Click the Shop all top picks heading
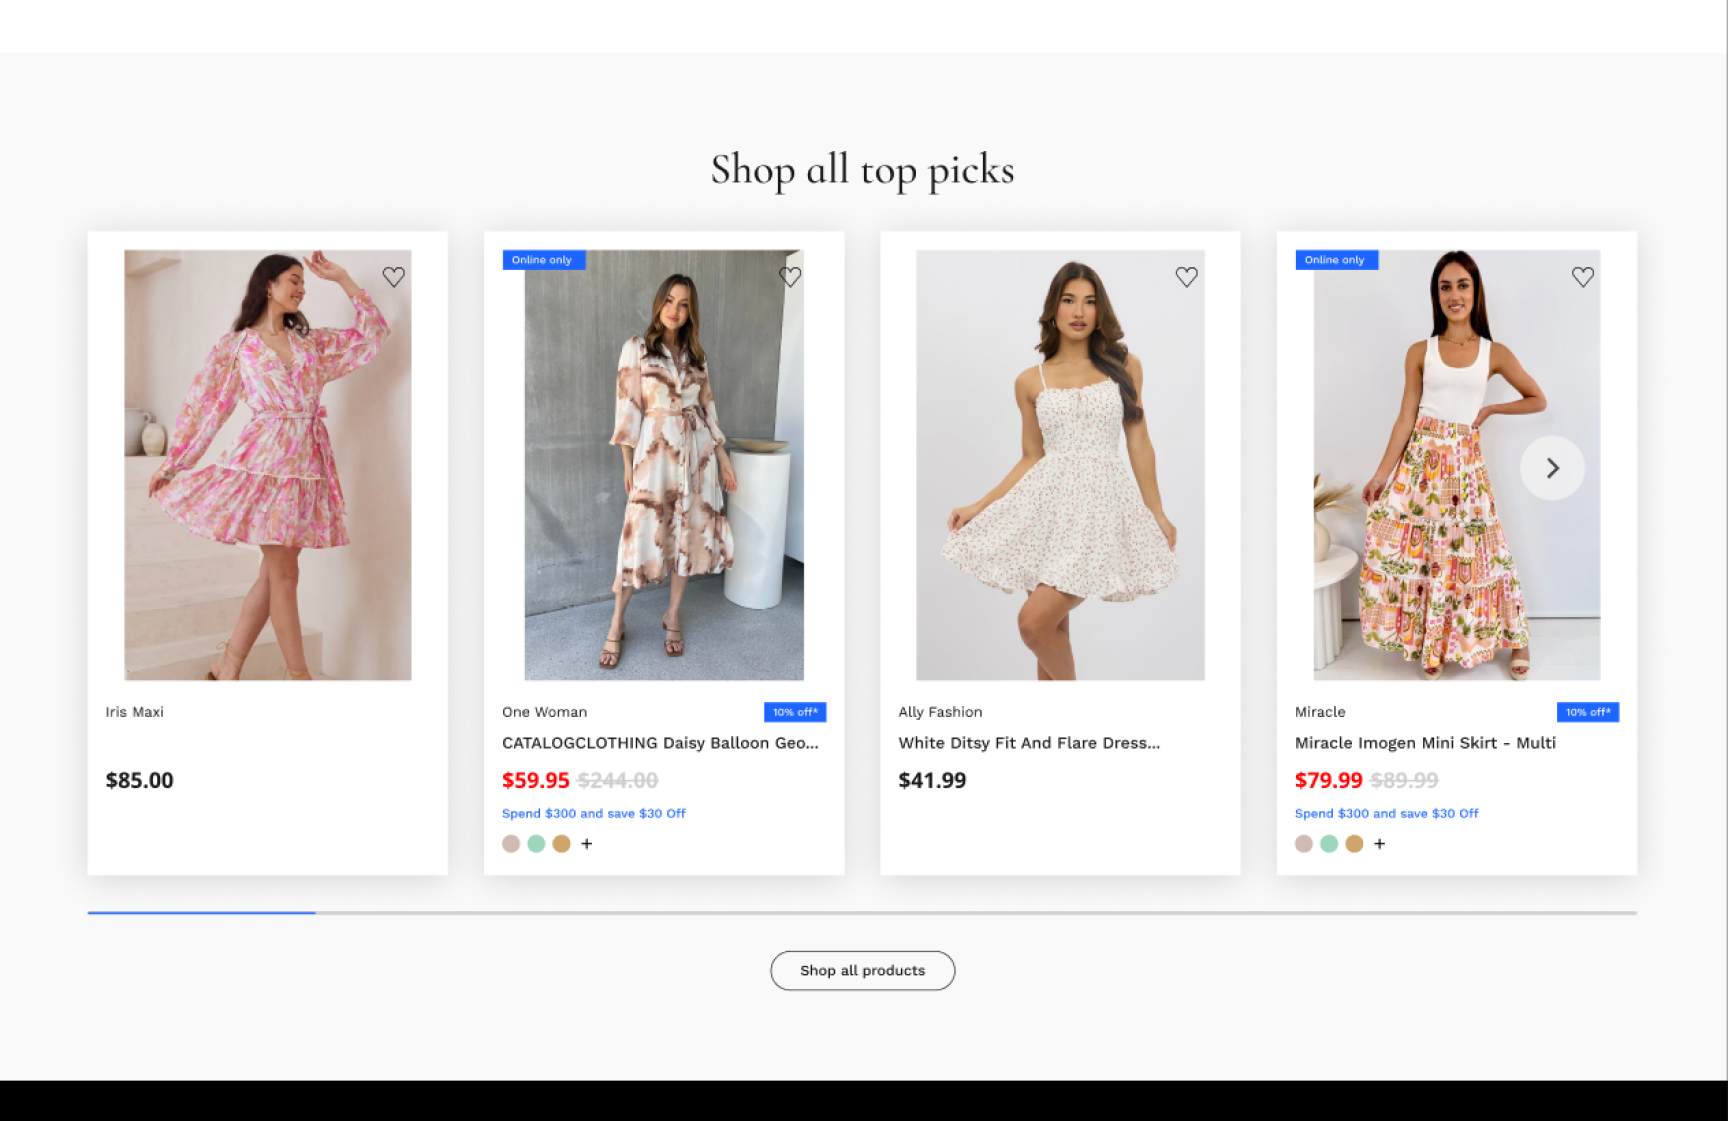 (x=863, y=170)
